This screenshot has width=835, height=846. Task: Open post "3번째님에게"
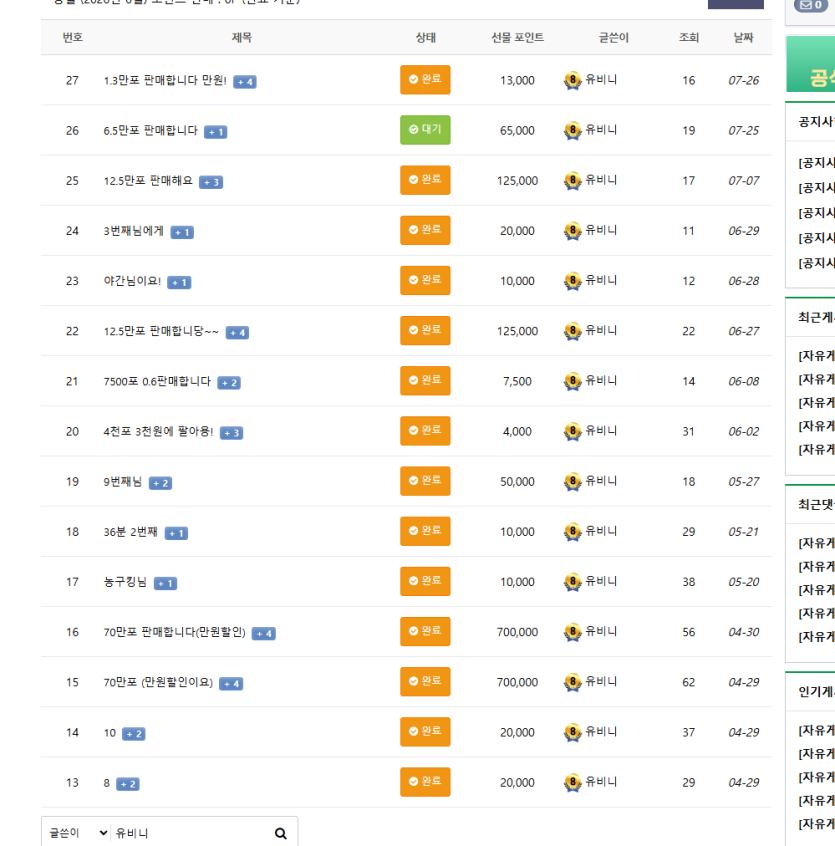pyautogui.click(x=133, y=231)
